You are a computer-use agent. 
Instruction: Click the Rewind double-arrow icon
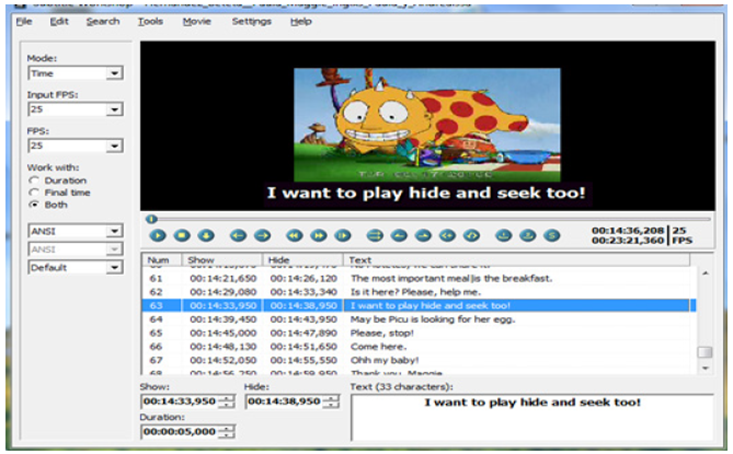point(294,236)
